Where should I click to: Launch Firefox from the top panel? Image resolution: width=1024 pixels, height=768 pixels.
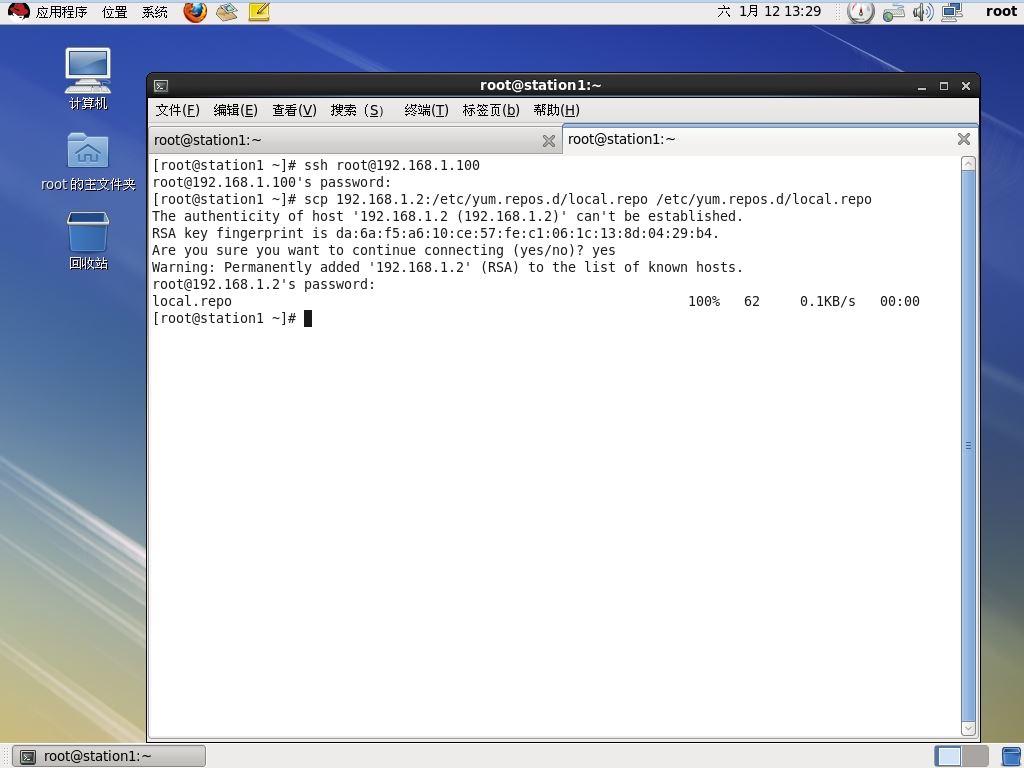pyautogui.click(x=195, y=12)
